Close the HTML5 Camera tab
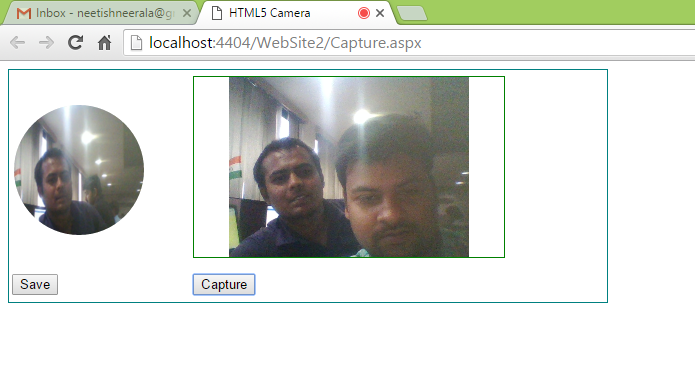 pyautogui.click(x=380, y=13)
